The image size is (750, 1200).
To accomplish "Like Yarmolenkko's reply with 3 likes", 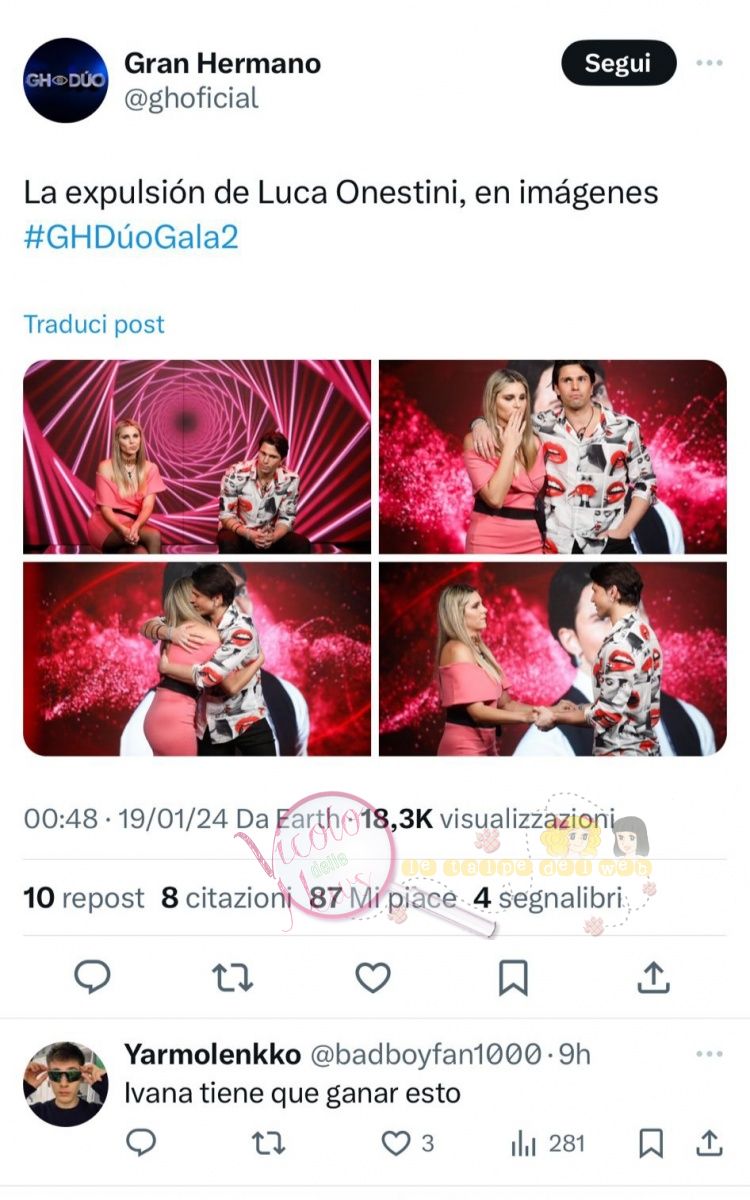I will tap(409, 1143).
